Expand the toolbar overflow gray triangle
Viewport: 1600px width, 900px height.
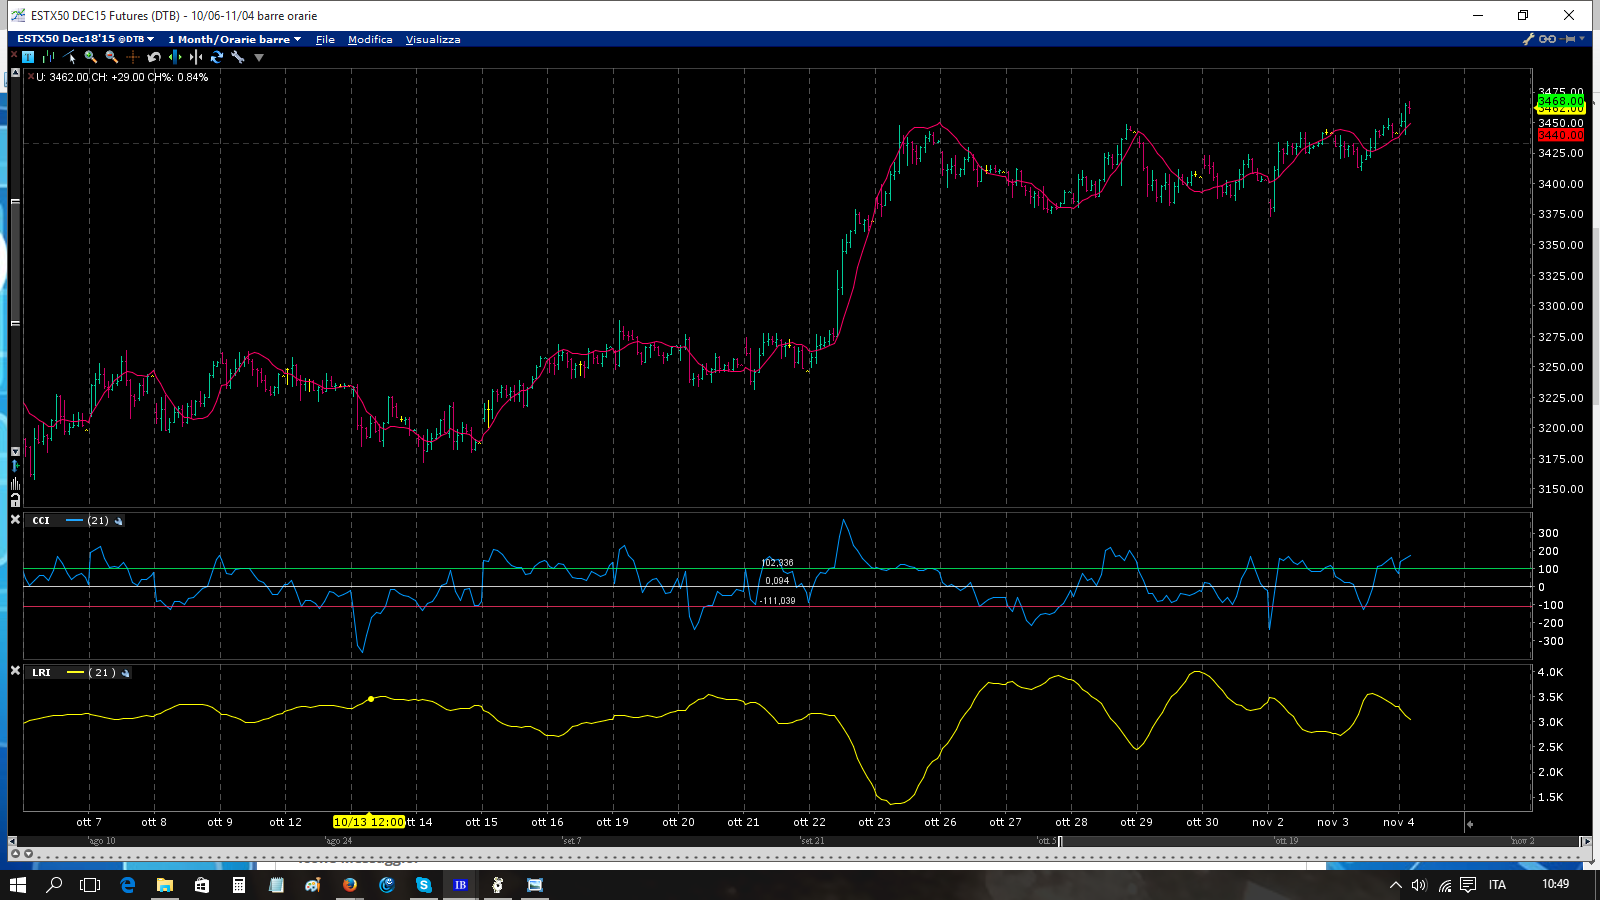coord(259,58)
